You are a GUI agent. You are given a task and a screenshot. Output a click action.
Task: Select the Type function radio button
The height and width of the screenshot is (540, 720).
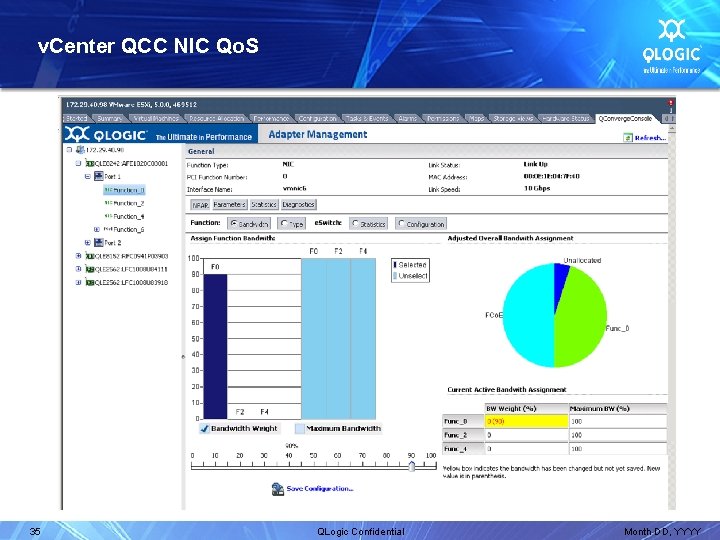pyautogui.click(x=284, y=224)
